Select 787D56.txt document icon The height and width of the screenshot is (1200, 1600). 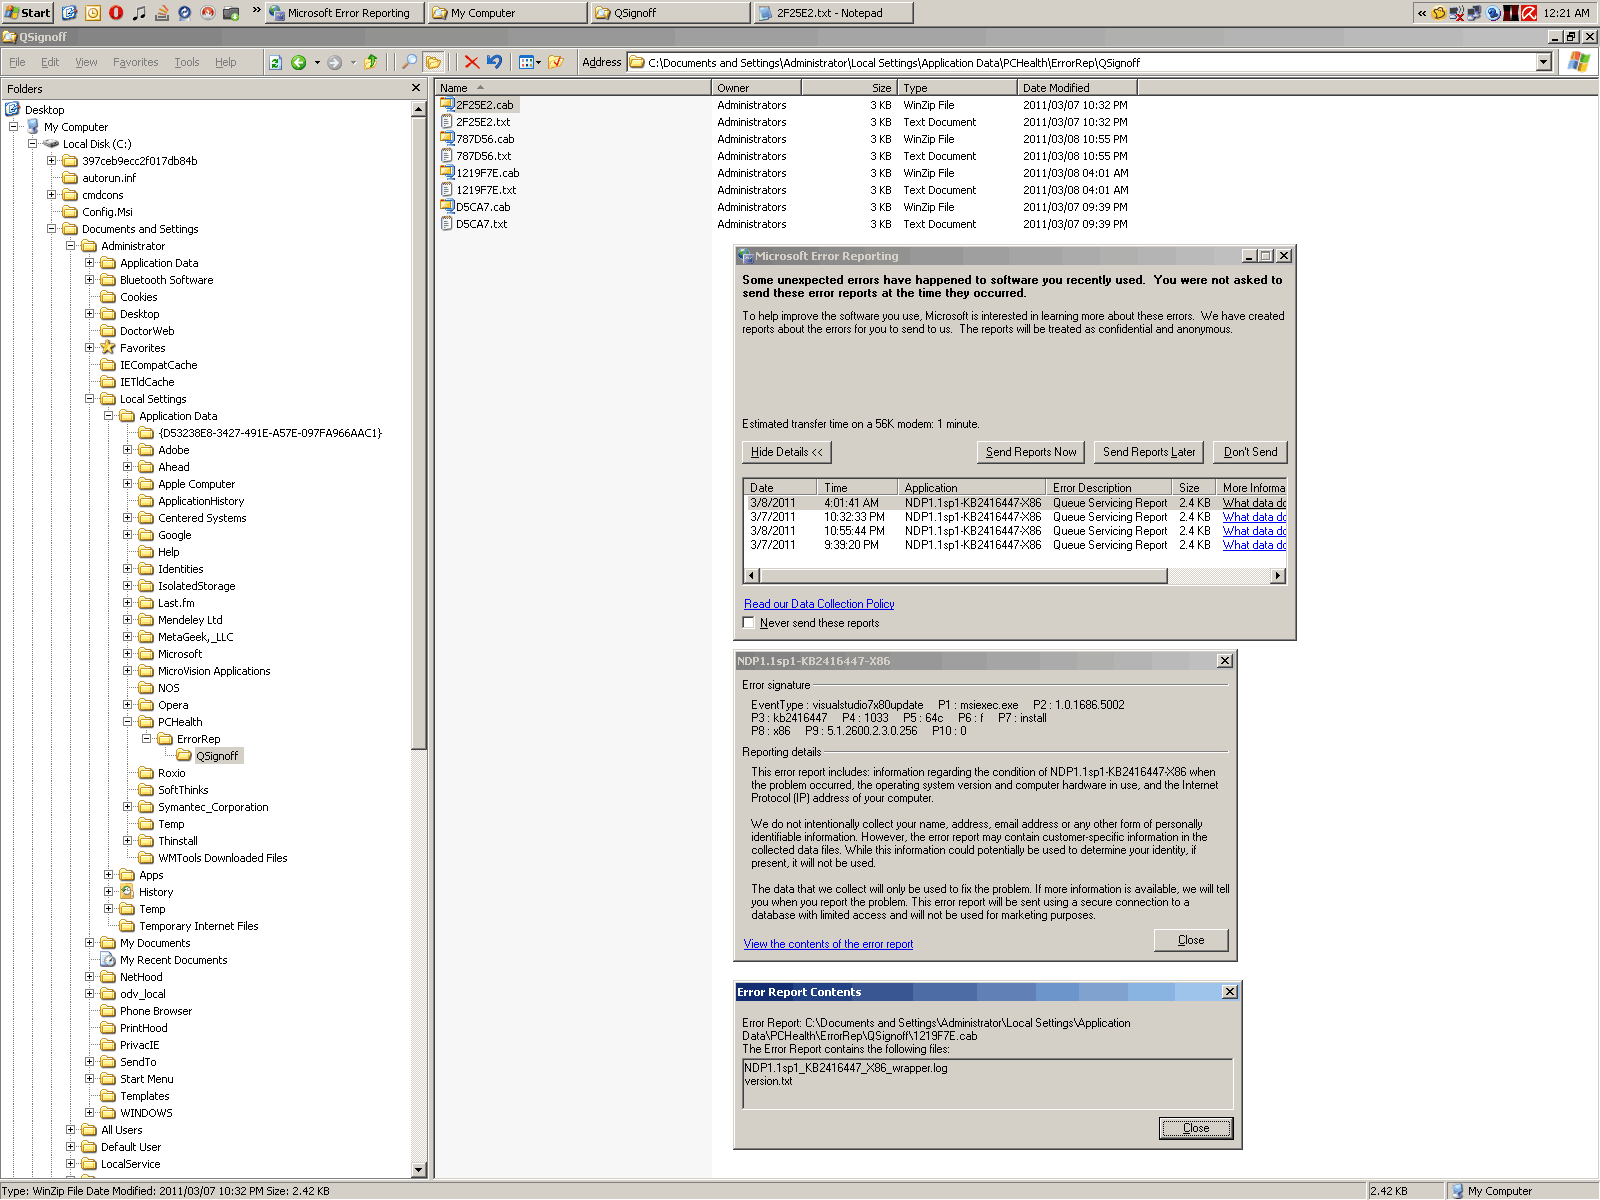(x=448, y=156)
